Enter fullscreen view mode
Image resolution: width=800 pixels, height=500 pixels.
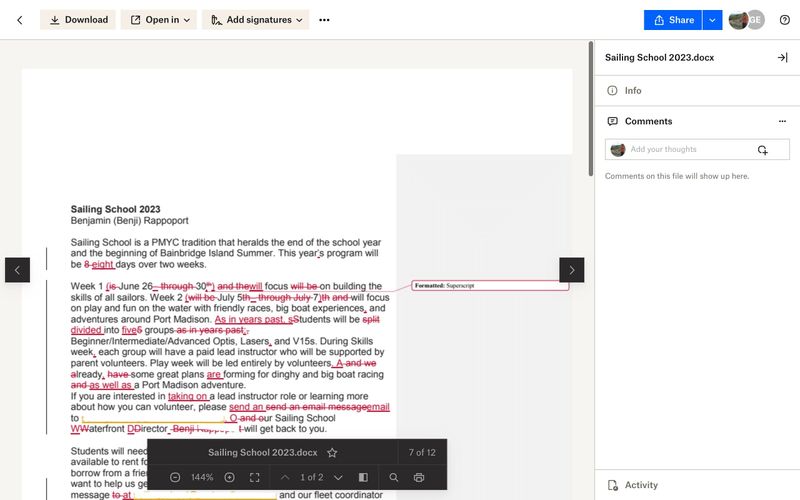(255, 478)
